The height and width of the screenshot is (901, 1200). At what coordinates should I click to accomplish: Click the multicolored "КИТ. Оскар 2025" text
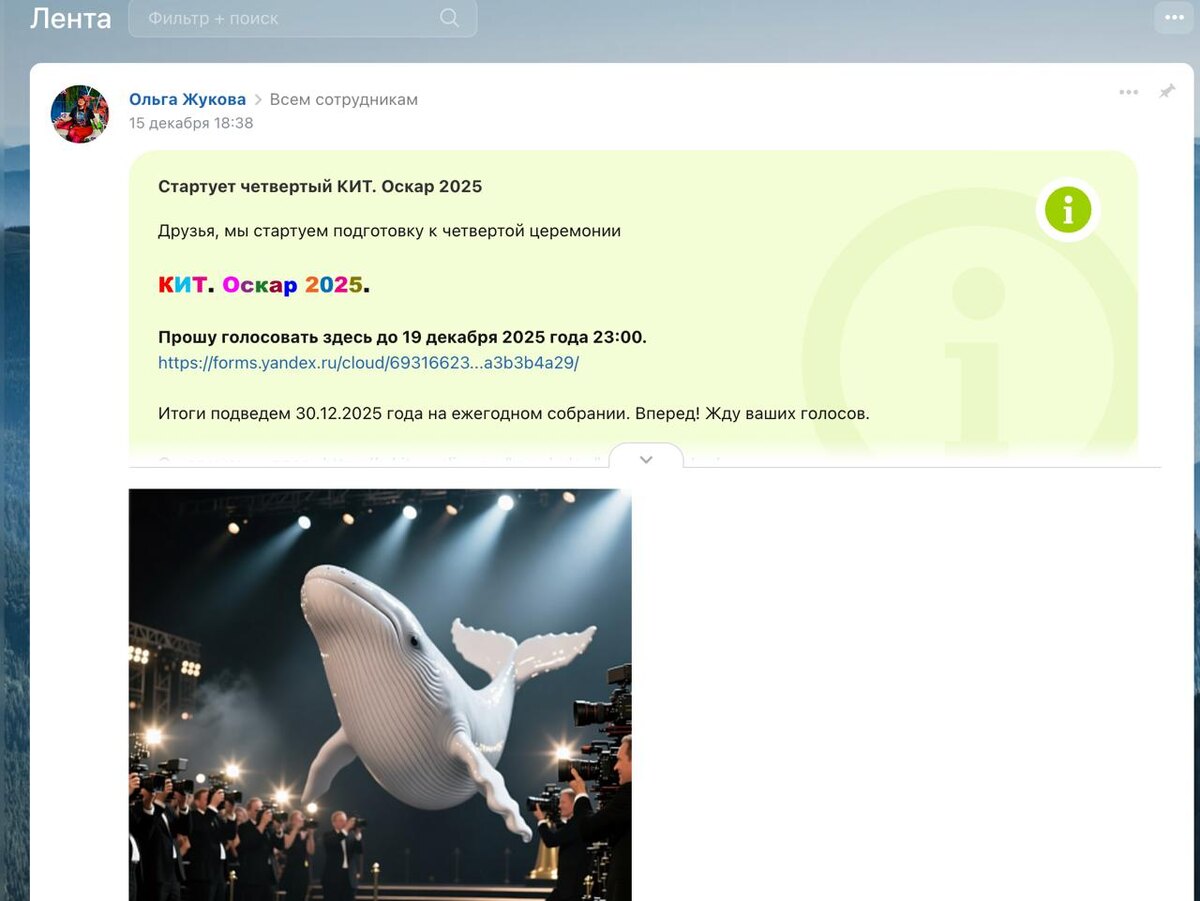click(264, 285)
